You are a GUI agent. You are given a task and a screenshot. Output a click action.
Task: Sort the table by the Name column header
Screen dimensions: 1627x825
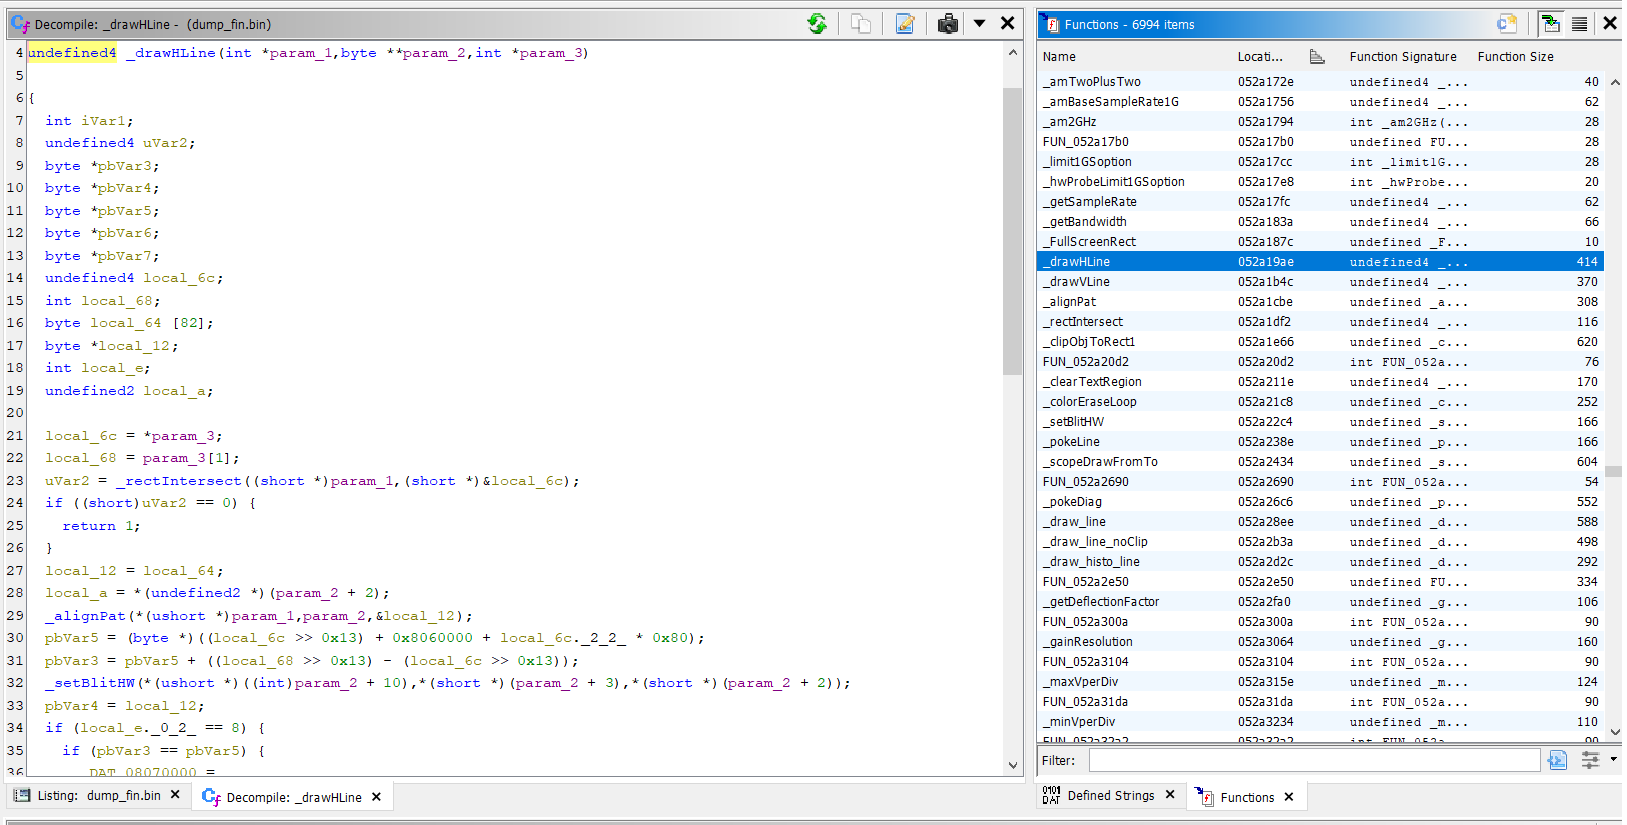point(1059,57)
